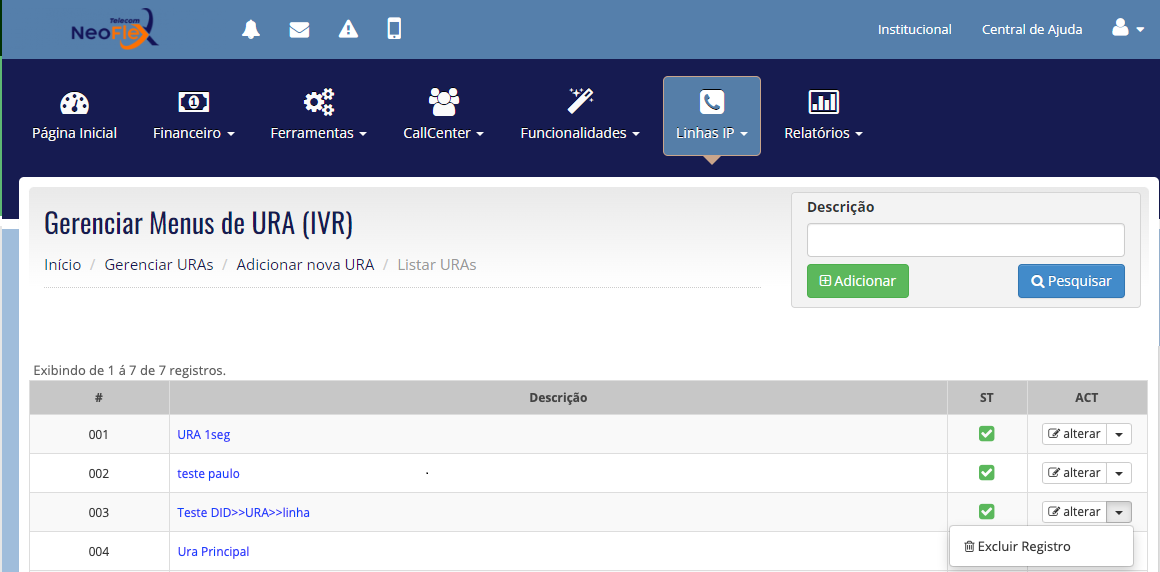Click the NeoFlex Telecom logo
The width and height of the screenshot is (1160, 572).
(x=115, y=28)
